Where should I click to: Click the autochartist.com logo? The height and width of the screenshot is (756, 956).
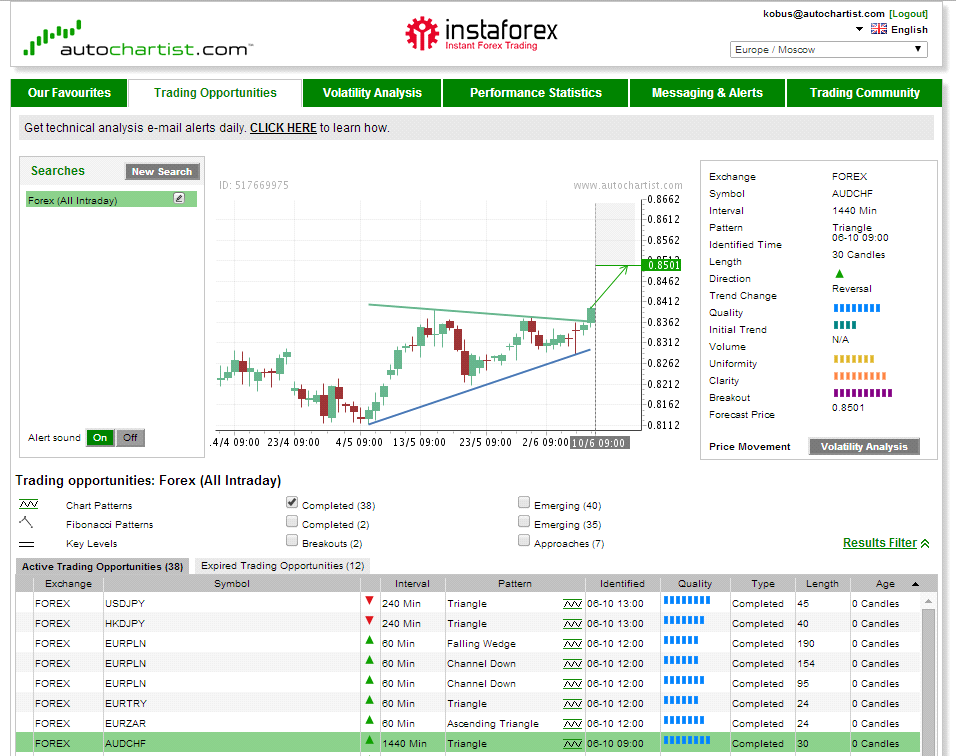(137, 42)
